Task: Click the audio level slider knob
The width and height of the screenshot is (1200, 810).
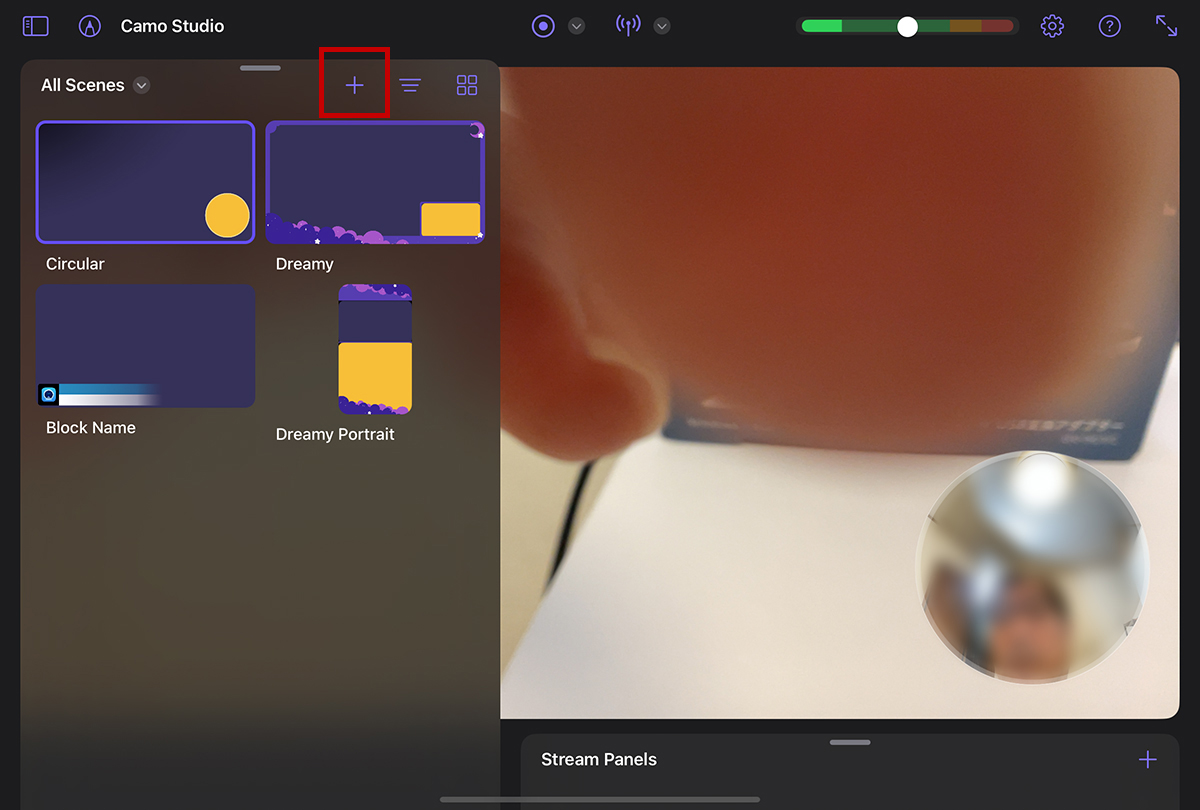Action: click(907, 27)
